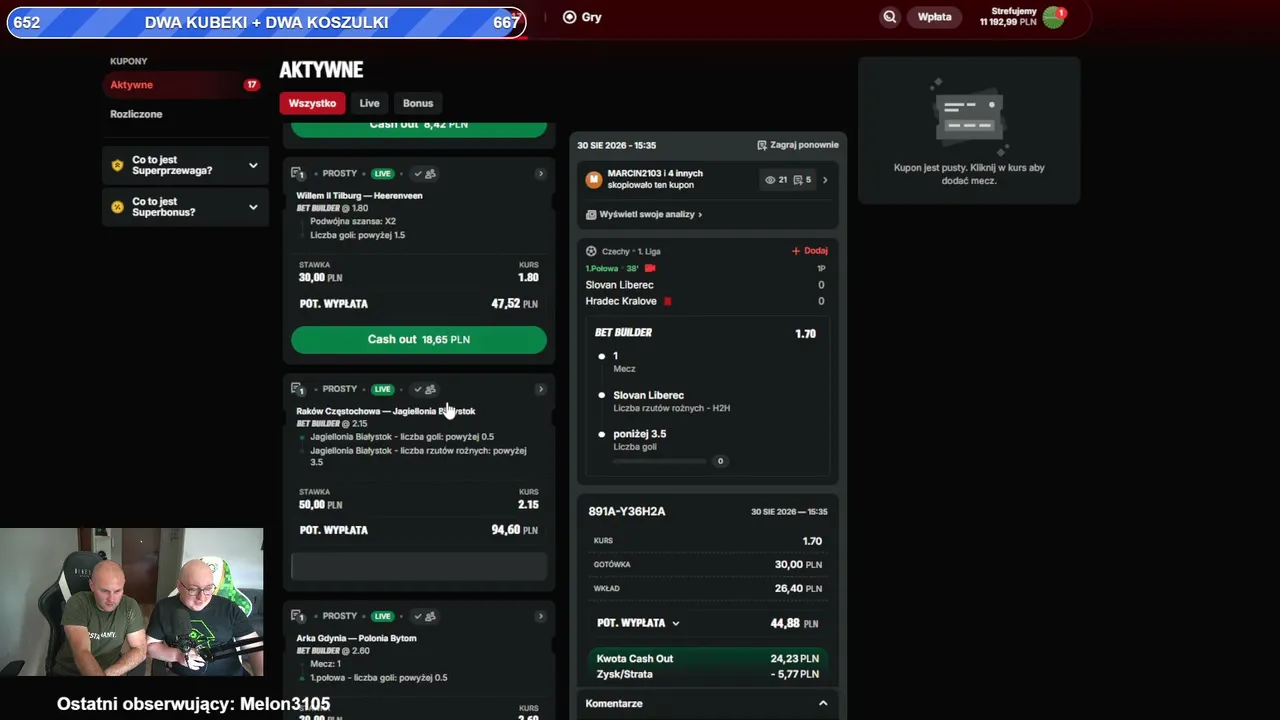Click the Hradec Kralove team name

pyautogui.click(x=621, y=301)
